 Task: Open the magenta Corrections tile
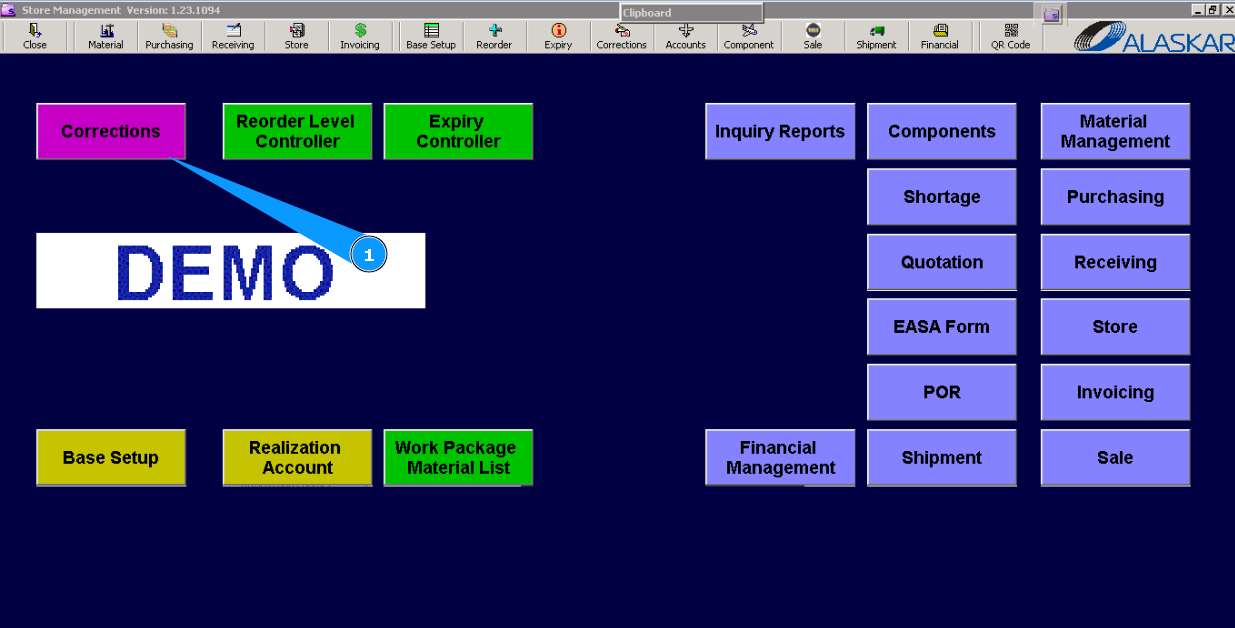(111, 131)
